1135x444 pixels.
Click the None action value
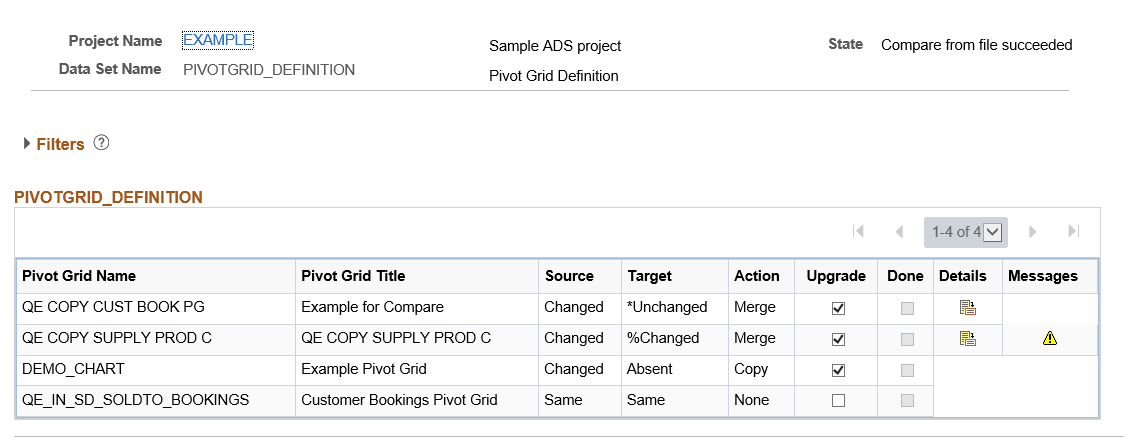click(751, 400)
